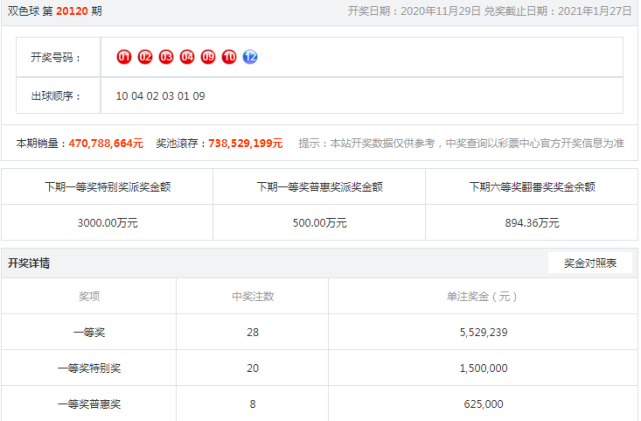This screenshot has width=641, height=421.
Task: Click the red ball numbered 09
Action: click(x=208, y=57)
